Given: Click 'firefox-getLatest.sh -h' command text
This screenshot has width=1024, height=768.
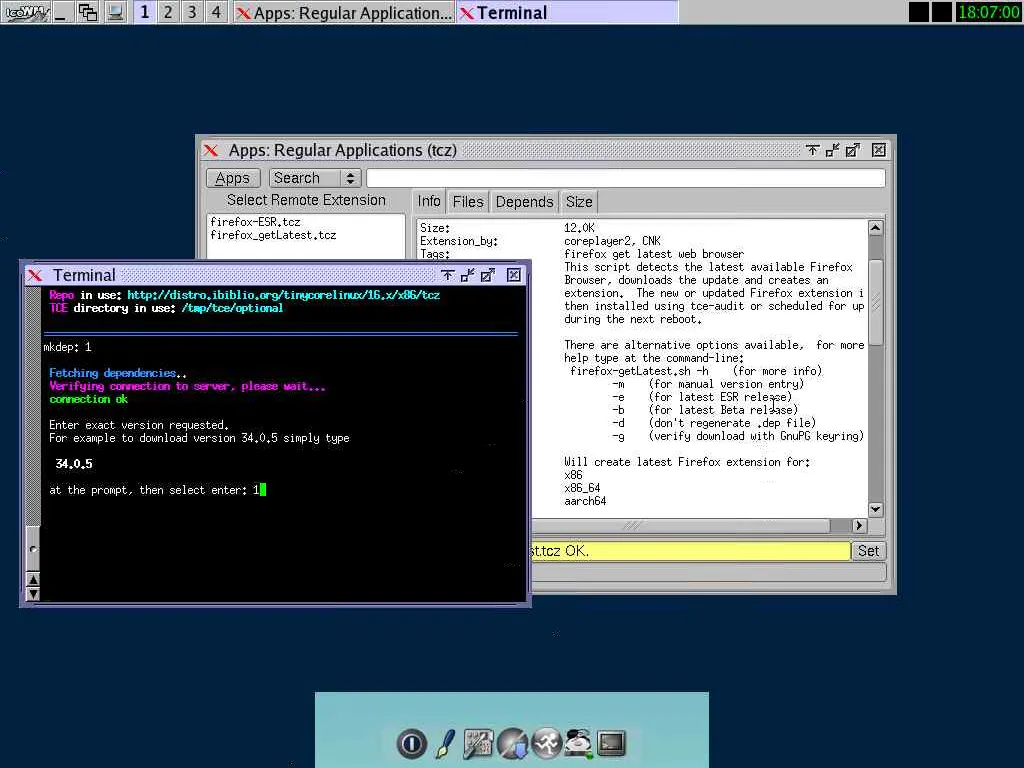Looking at the screenshot, I should tap(639, 371).
